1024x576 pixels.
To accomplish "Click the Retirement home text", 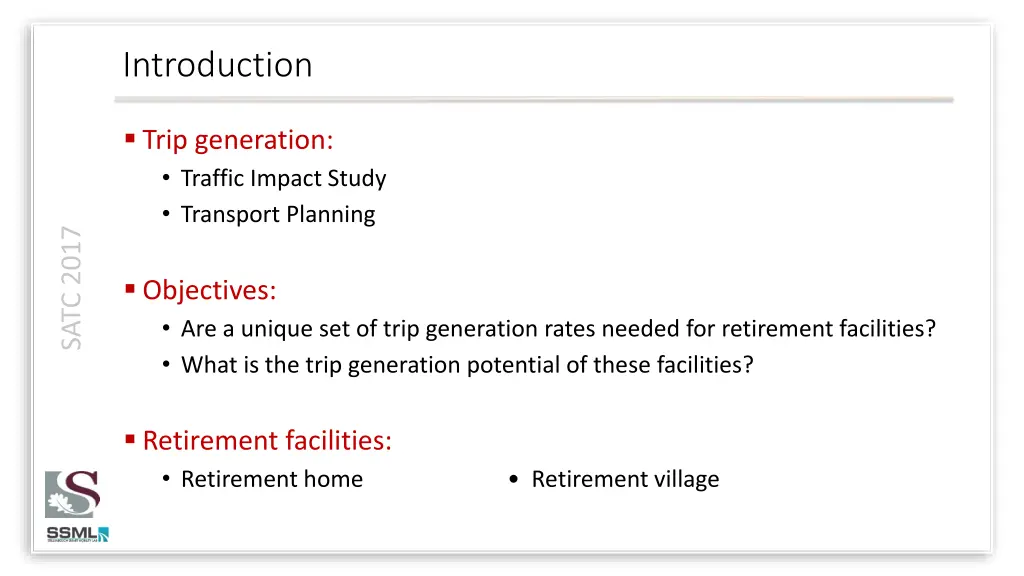I will (272, 479).
